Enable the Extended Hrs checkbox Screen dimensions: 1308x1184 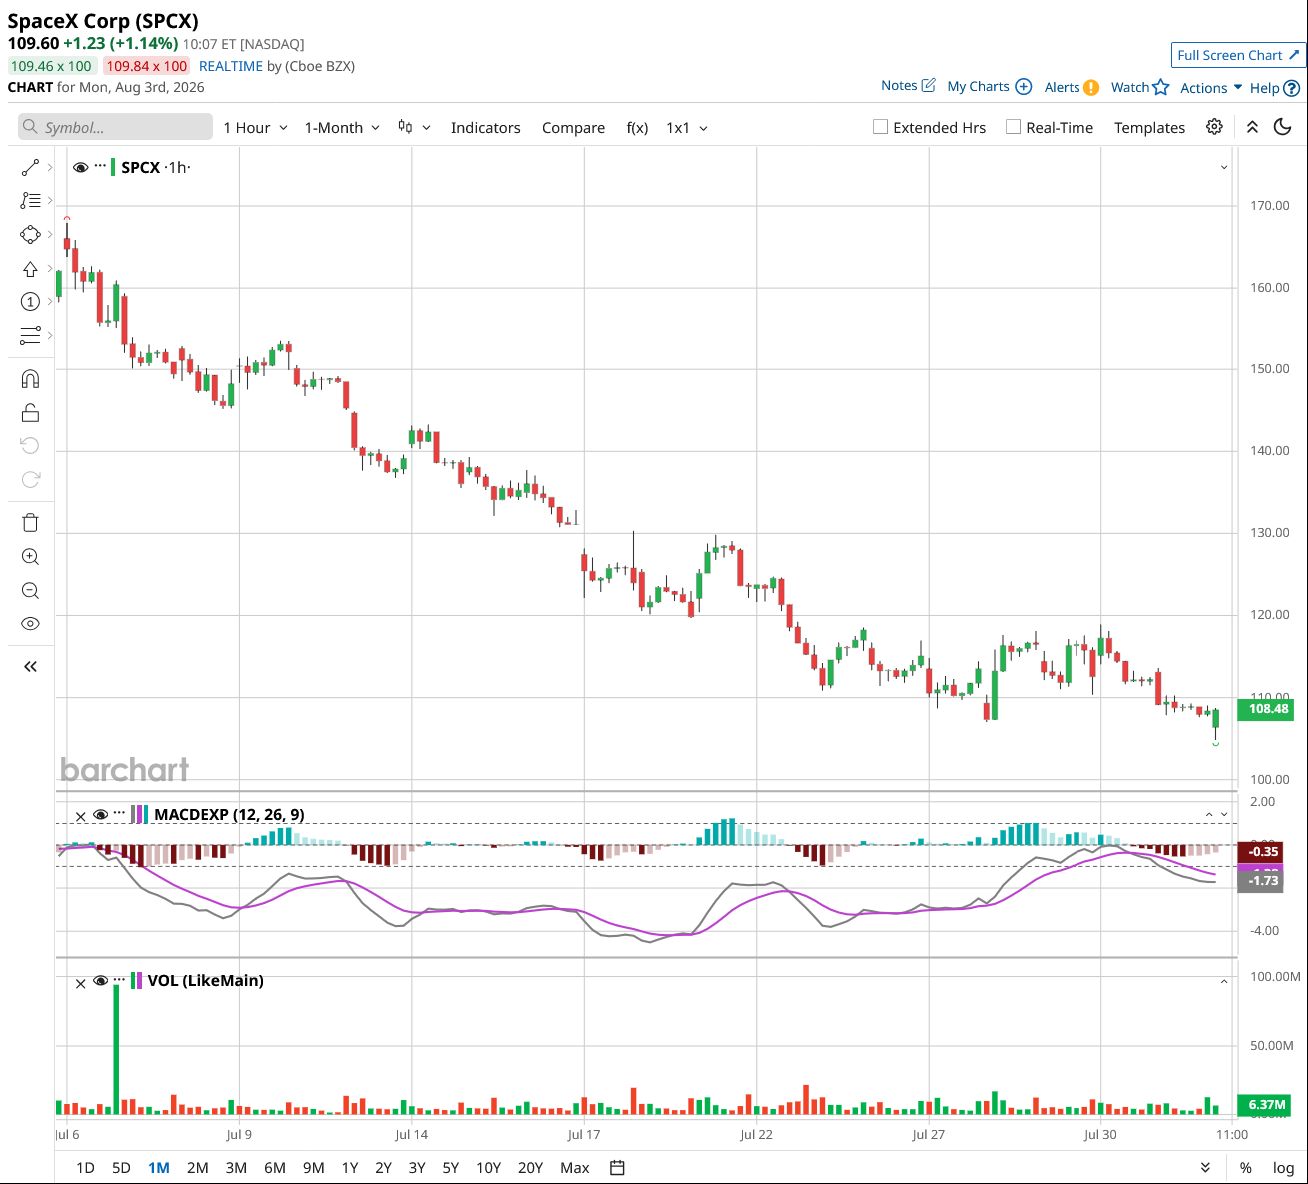point(880,127)
